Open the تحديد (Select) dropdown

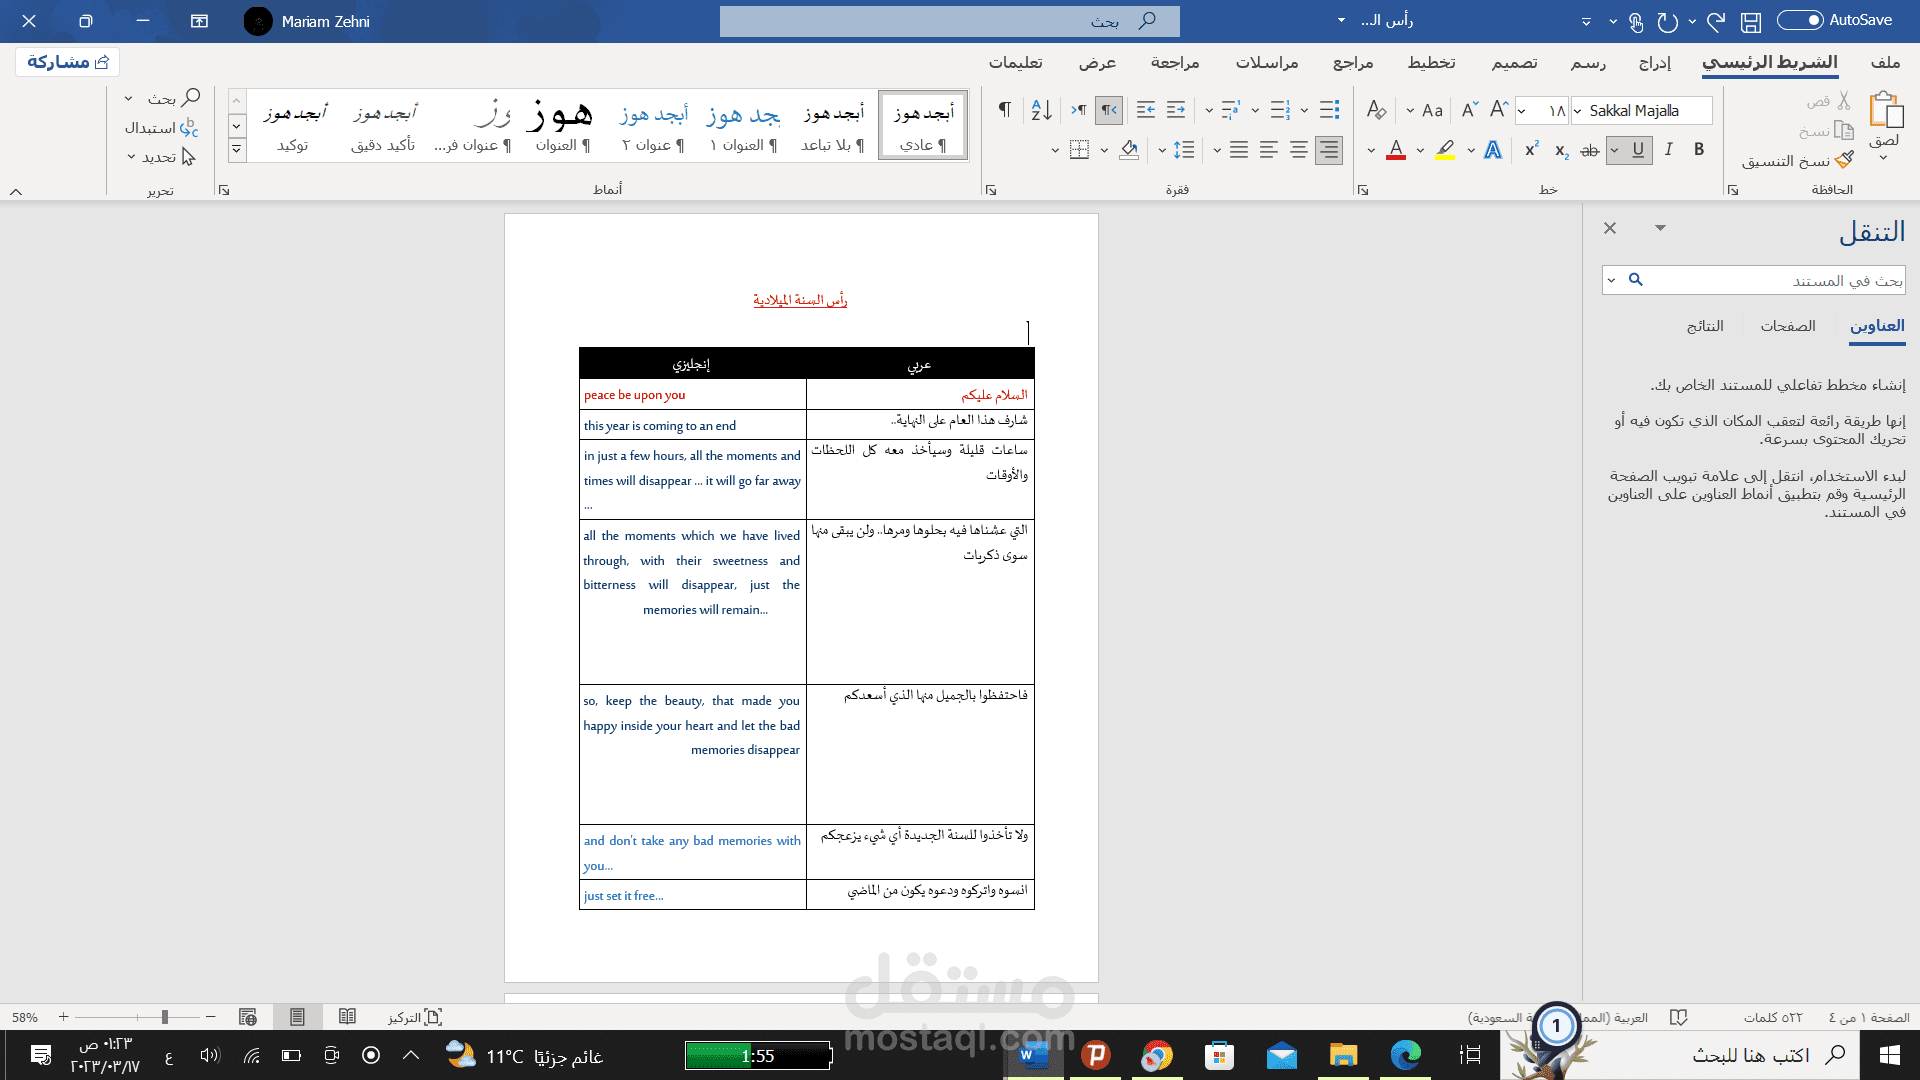160,157
